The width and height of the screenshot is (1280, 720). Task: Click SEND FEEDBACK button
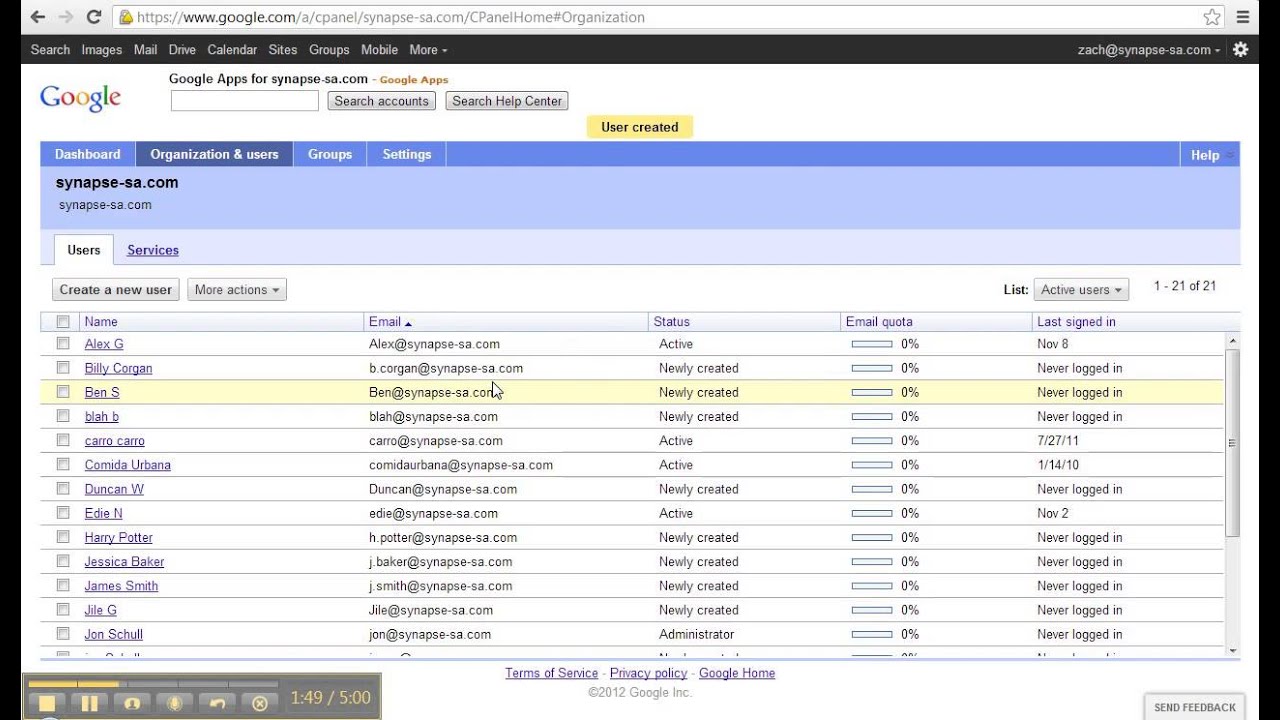[1195, 707]
